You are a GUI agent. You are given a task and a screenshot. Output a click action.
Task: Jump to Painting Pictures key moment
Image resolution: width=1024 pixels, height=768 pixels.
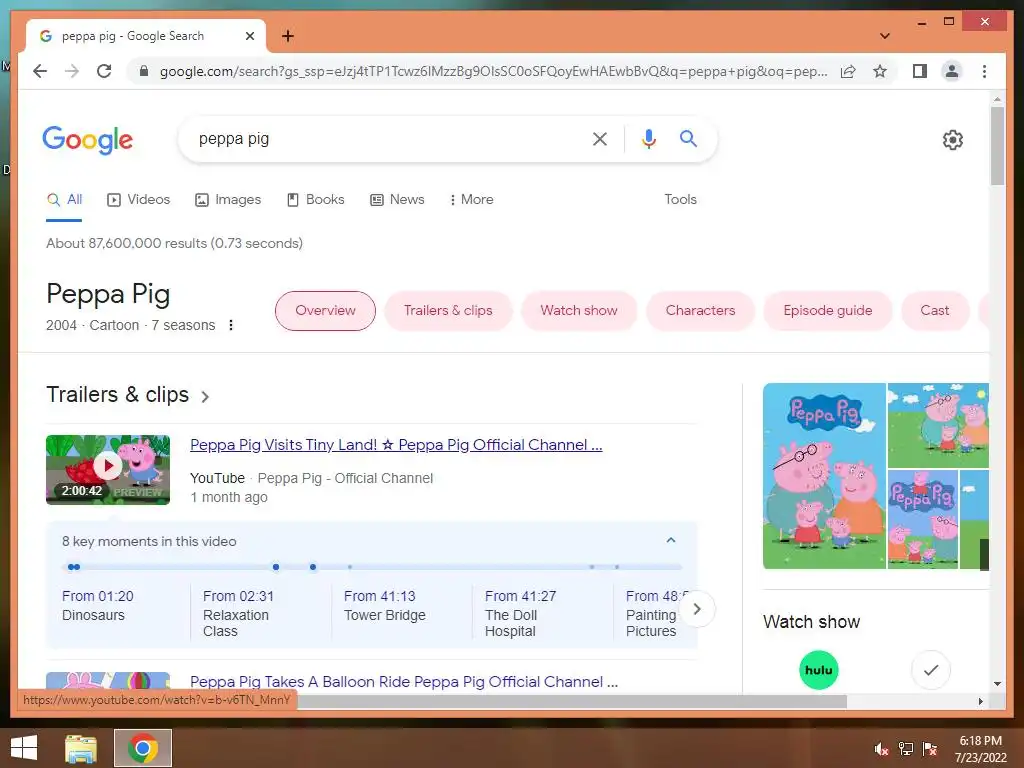click(651, 613)
